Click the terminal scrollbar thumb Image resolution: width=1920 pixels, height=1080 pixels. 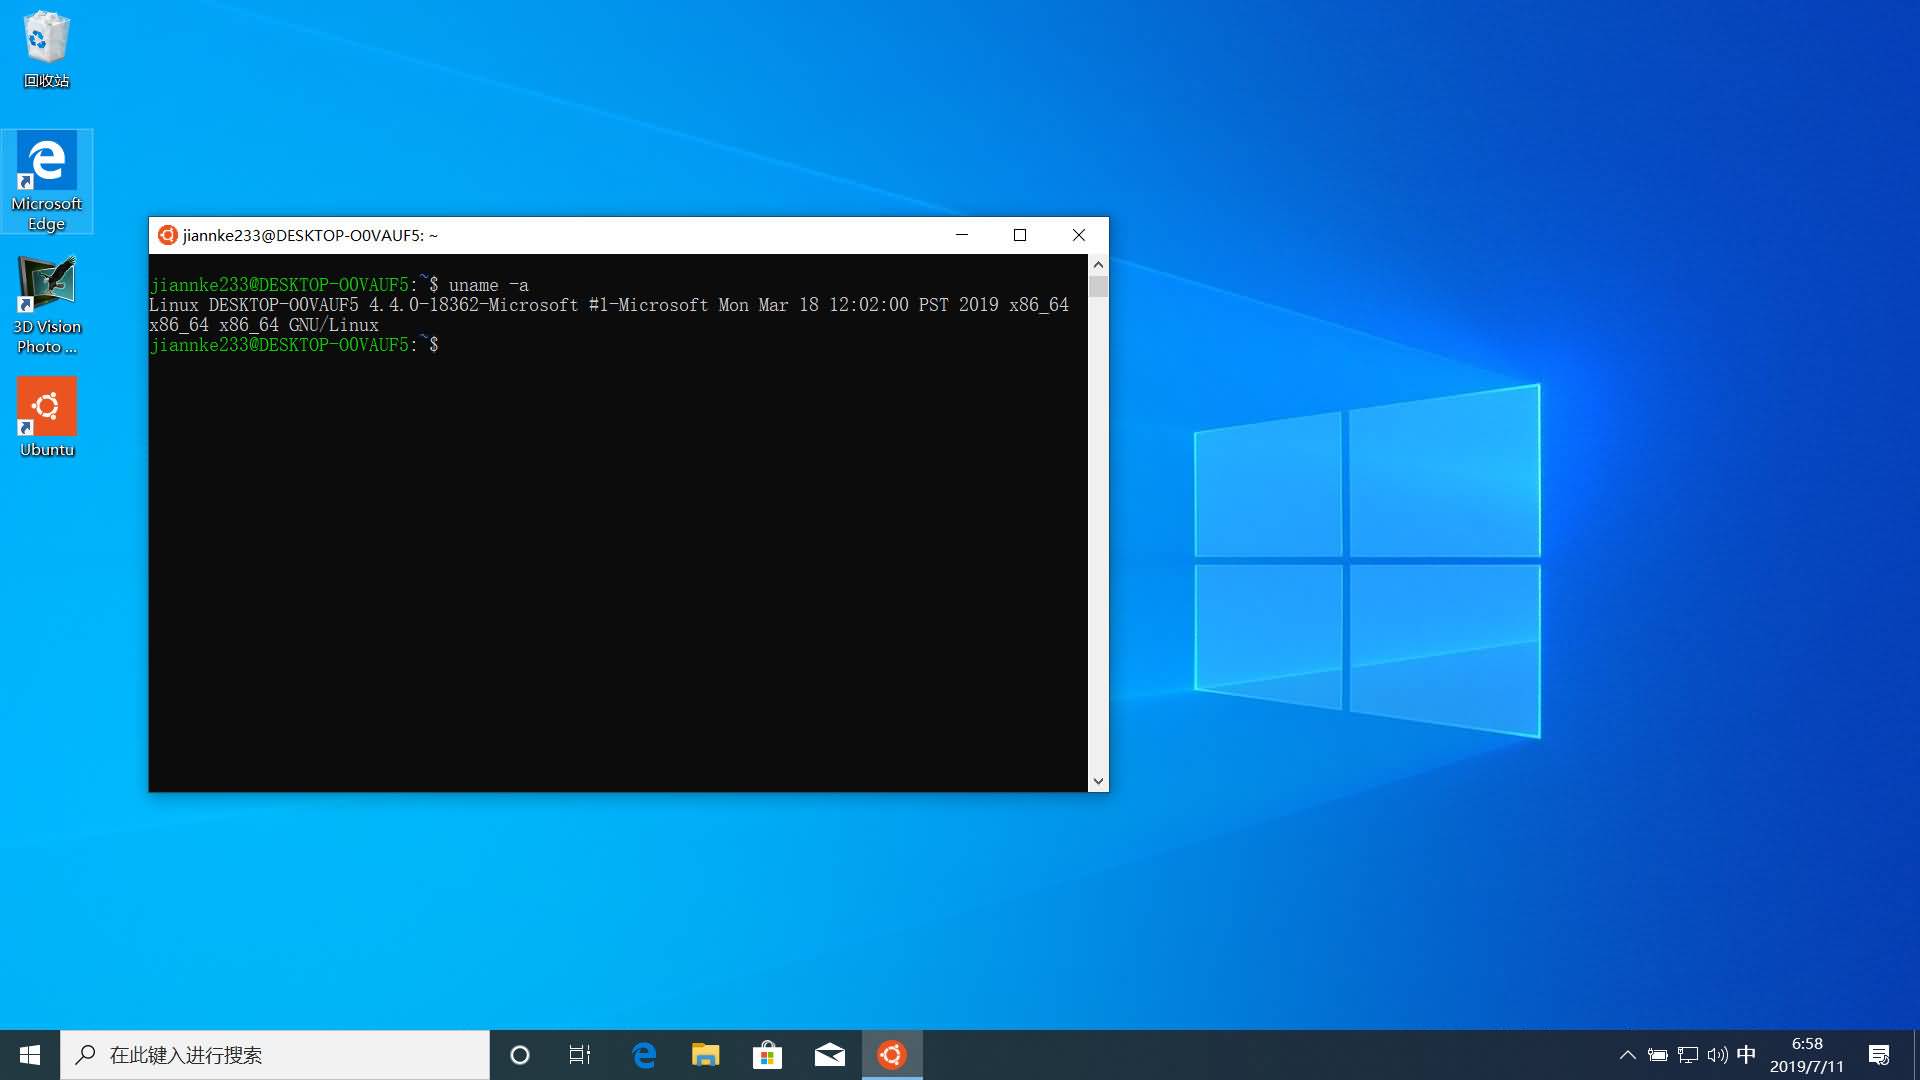click(1098, 287)
